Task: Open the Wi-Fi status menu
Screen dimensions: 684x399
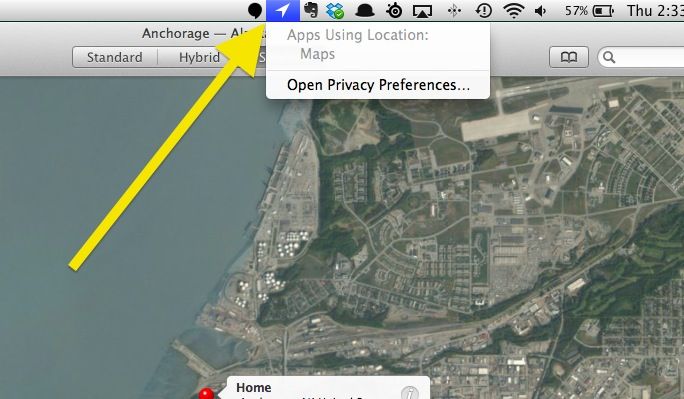Action: pyautogui.click(x=513, y=10)
